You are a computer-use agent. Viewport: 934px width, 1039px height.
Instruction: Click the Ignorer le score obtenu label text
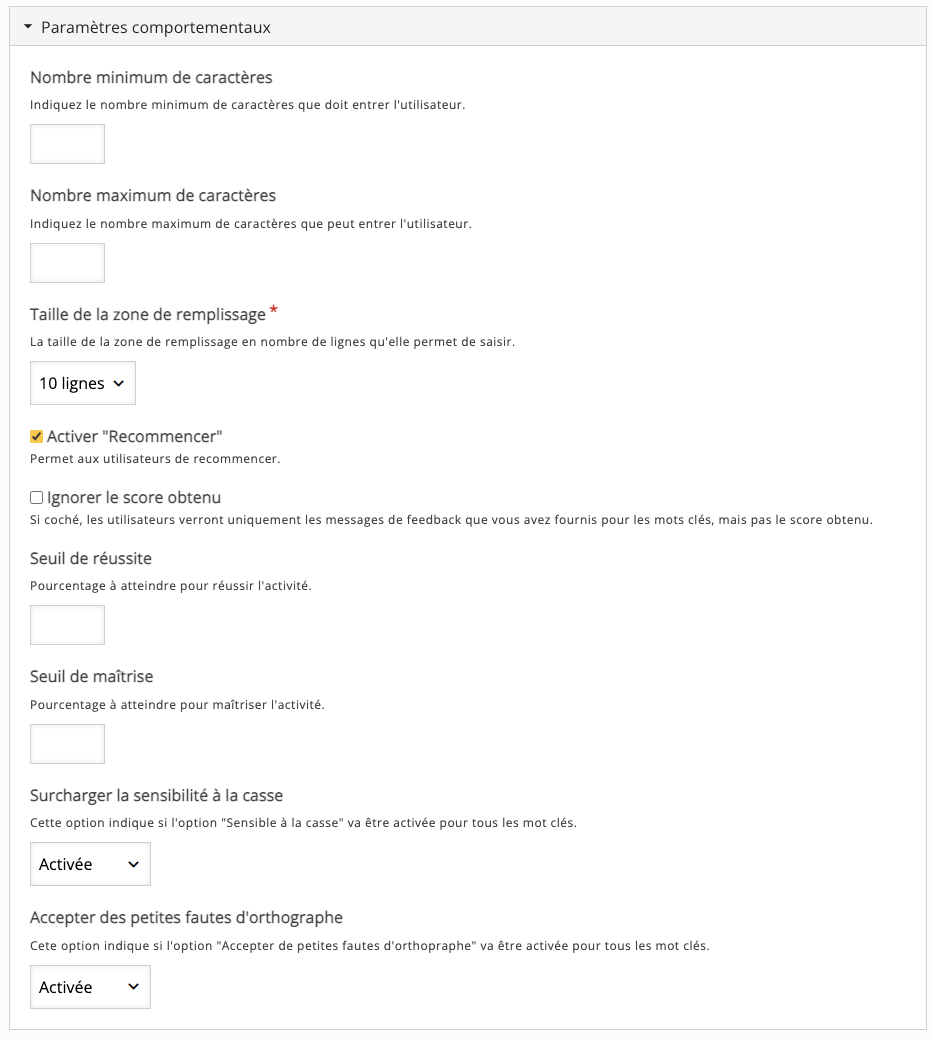[134, 497]
